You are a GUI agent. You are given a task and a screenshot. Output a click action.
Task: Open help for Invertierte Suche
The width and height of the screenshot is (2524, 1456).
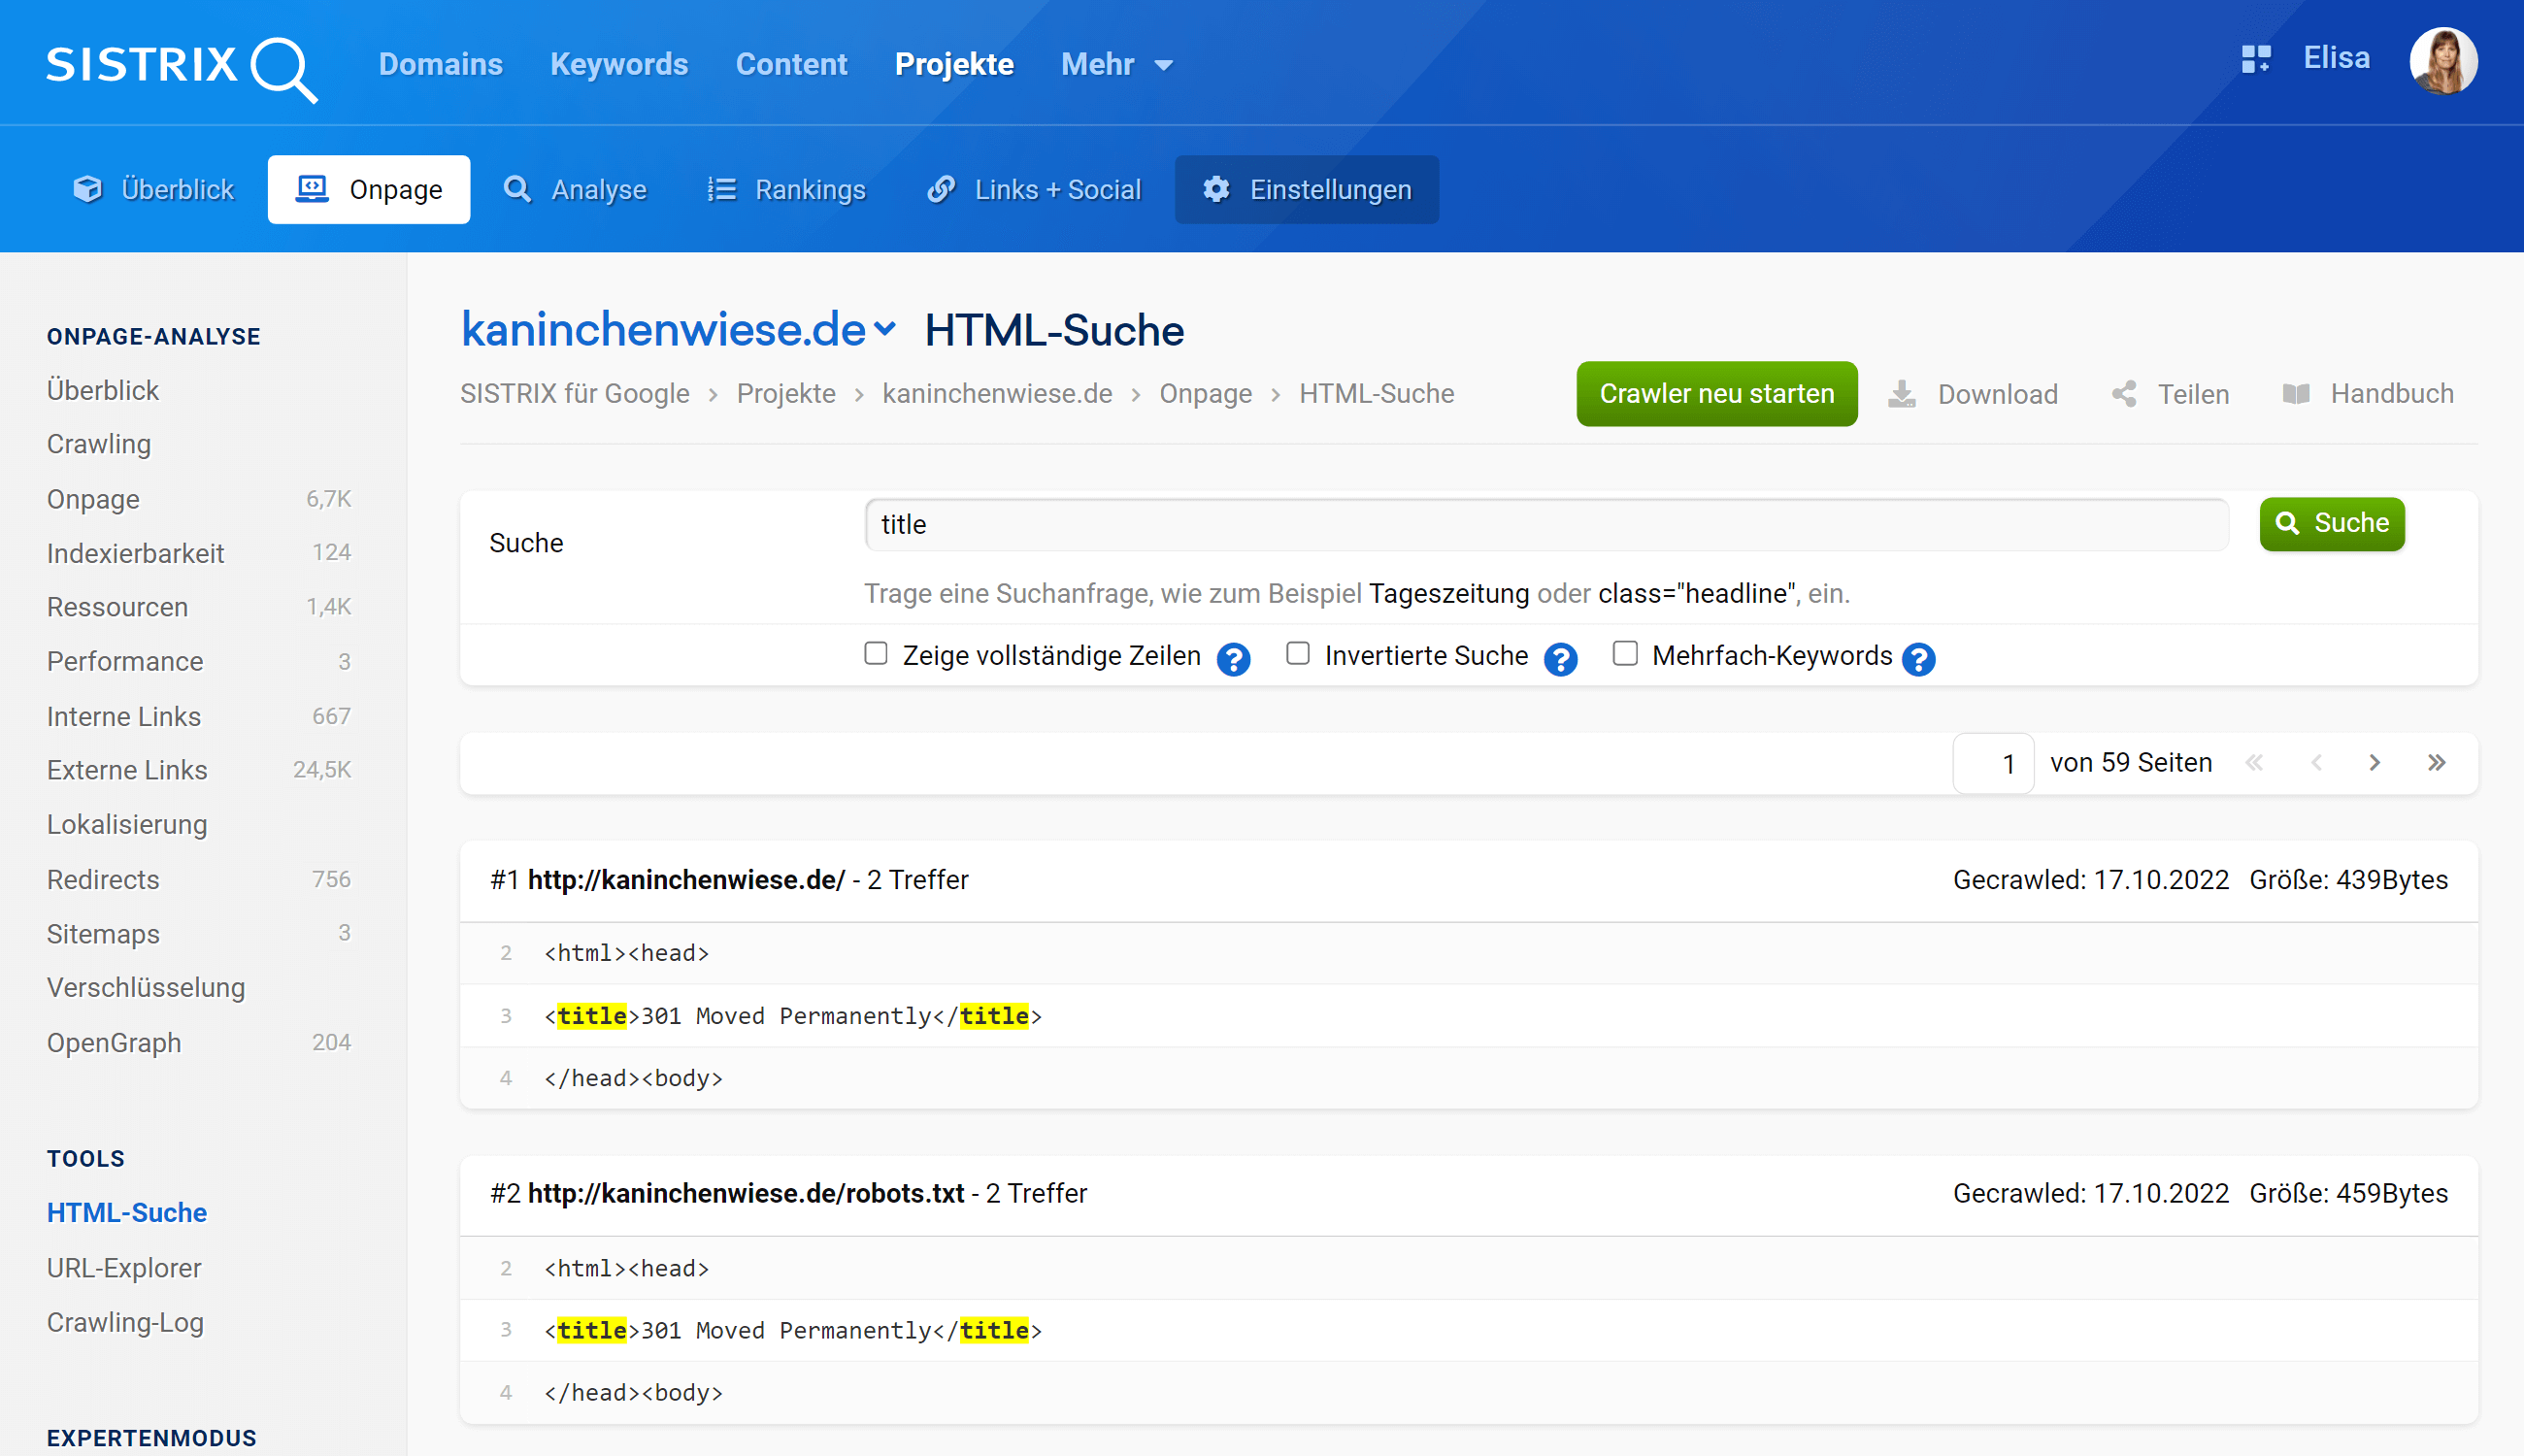tap(1560, 659)
